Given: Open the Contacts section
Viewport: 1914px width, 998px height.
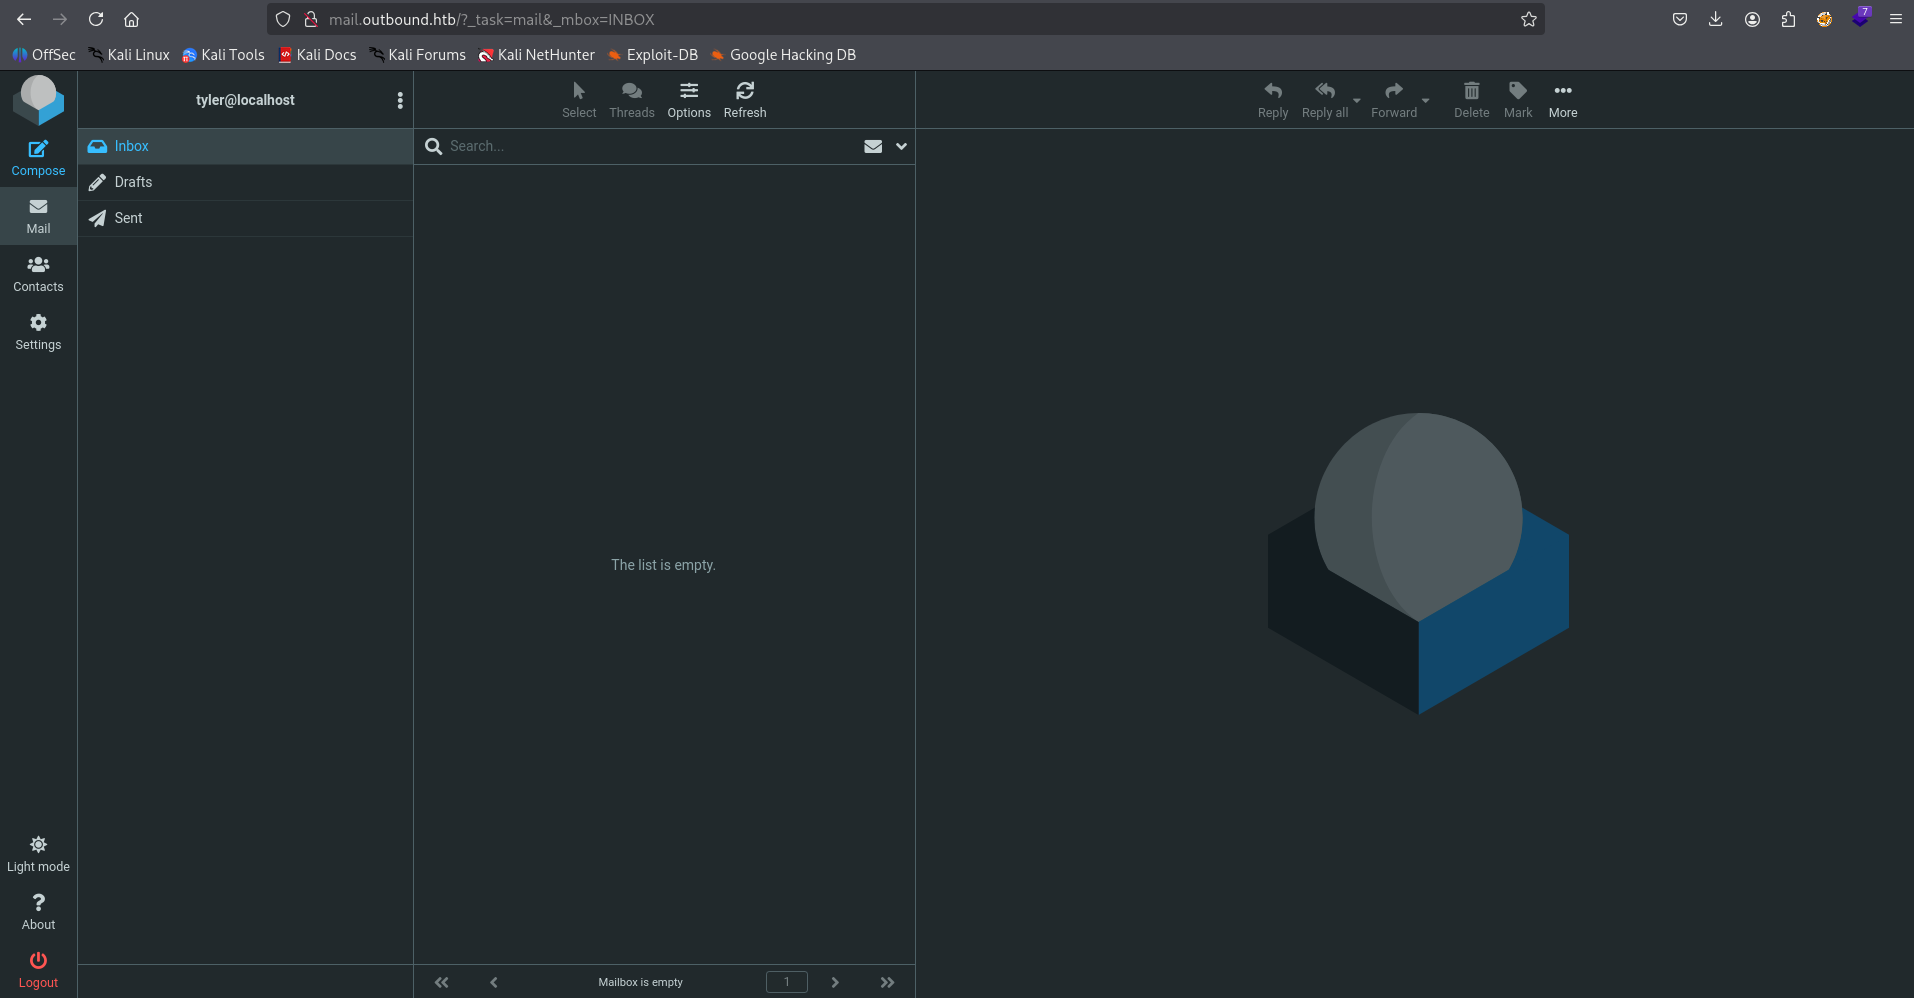Looking at the screenshot, I should coord(38,274).
